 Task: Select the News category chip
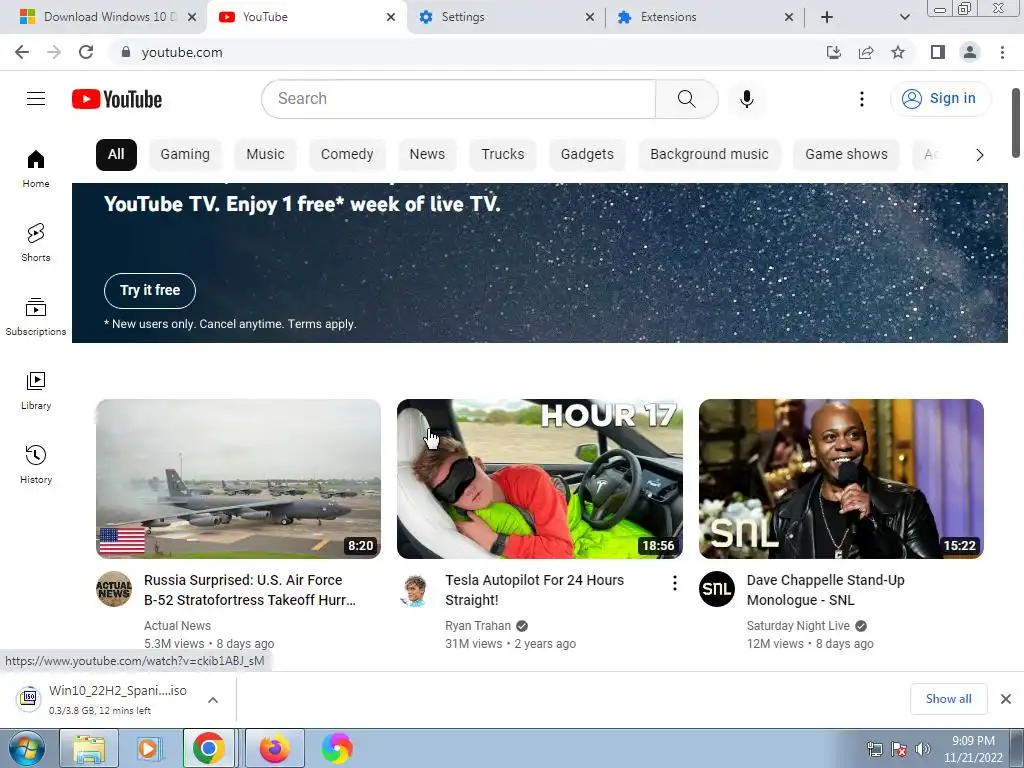pyautogui.click(x=427, y=154)
